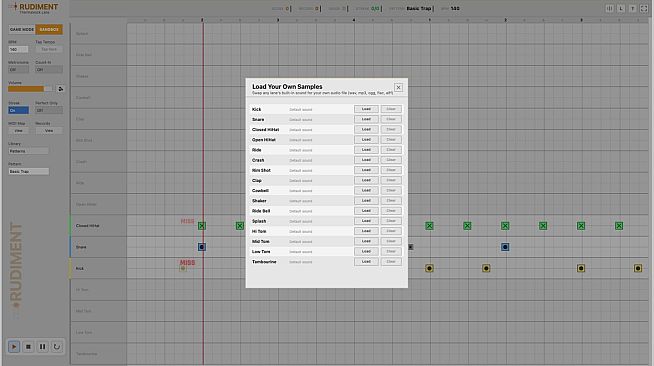Toggle the Streak setting currently On
The image size is (654, 366).
tap(18, 110)
